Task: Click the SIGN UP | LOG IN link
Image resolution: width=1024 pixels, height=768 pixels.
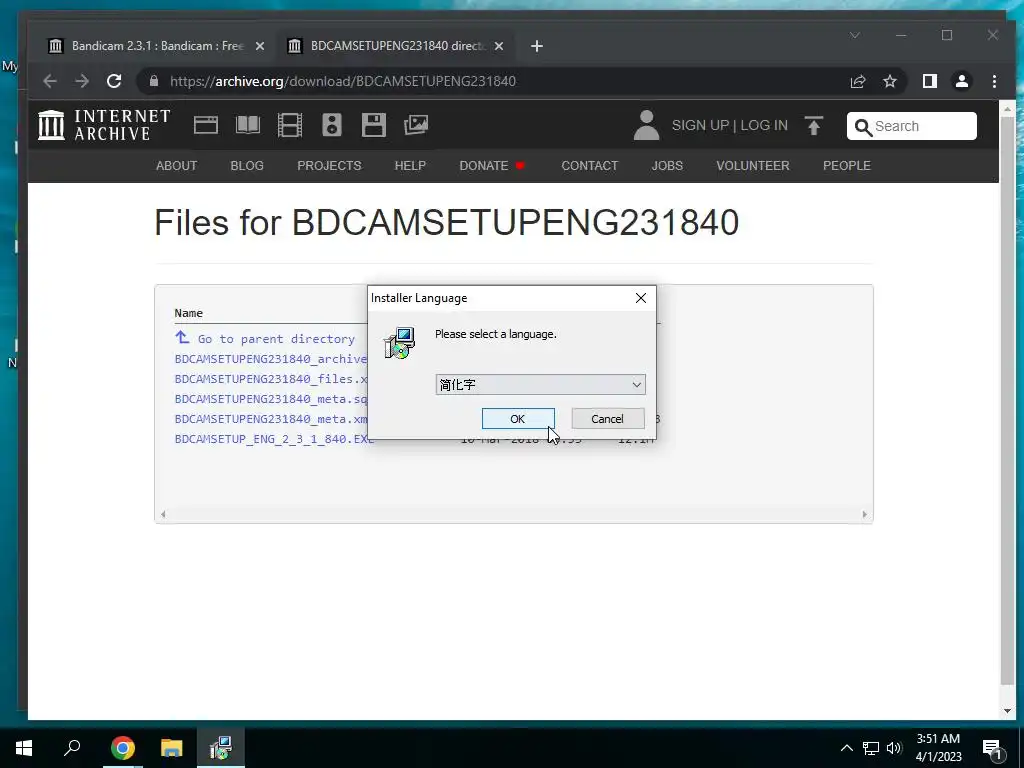Action: 729,125
